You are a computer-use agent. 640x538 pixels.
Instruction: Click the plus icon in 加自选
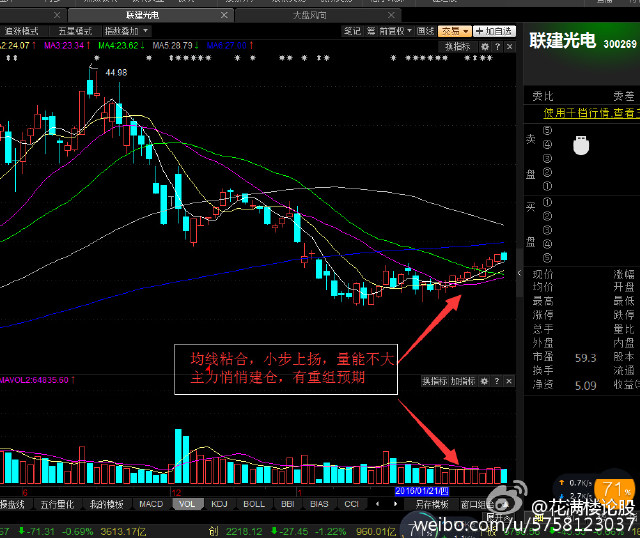(x=476, y=31)
